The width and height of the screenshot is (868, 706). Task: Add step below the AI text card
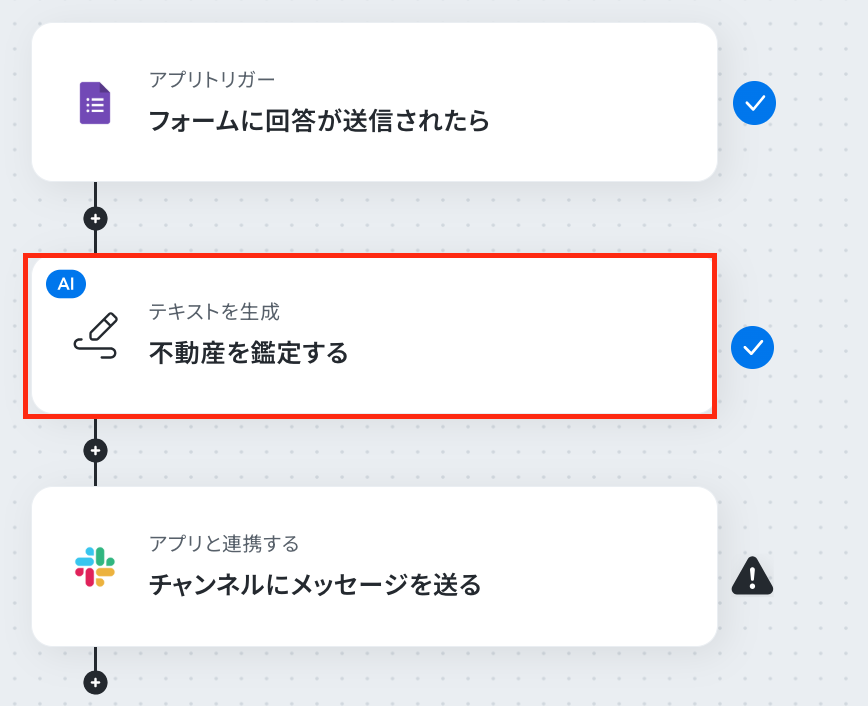pos(95,451)
